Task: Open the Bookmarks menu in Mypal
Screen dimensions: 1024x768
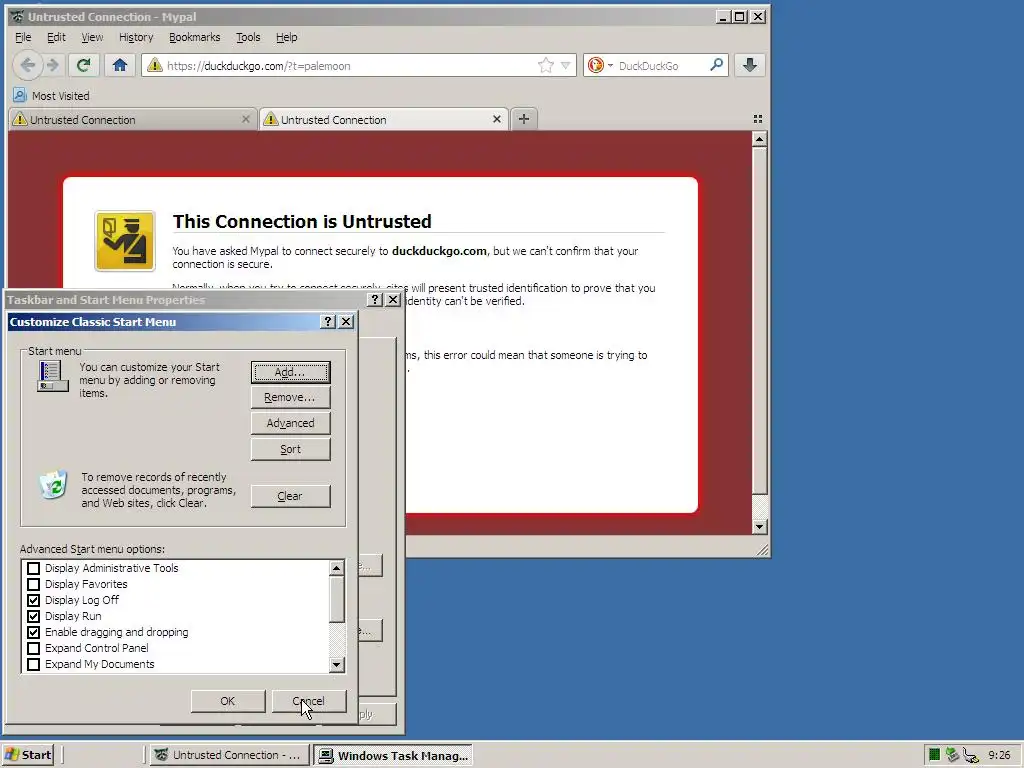Action: click(x=195, y=37)
